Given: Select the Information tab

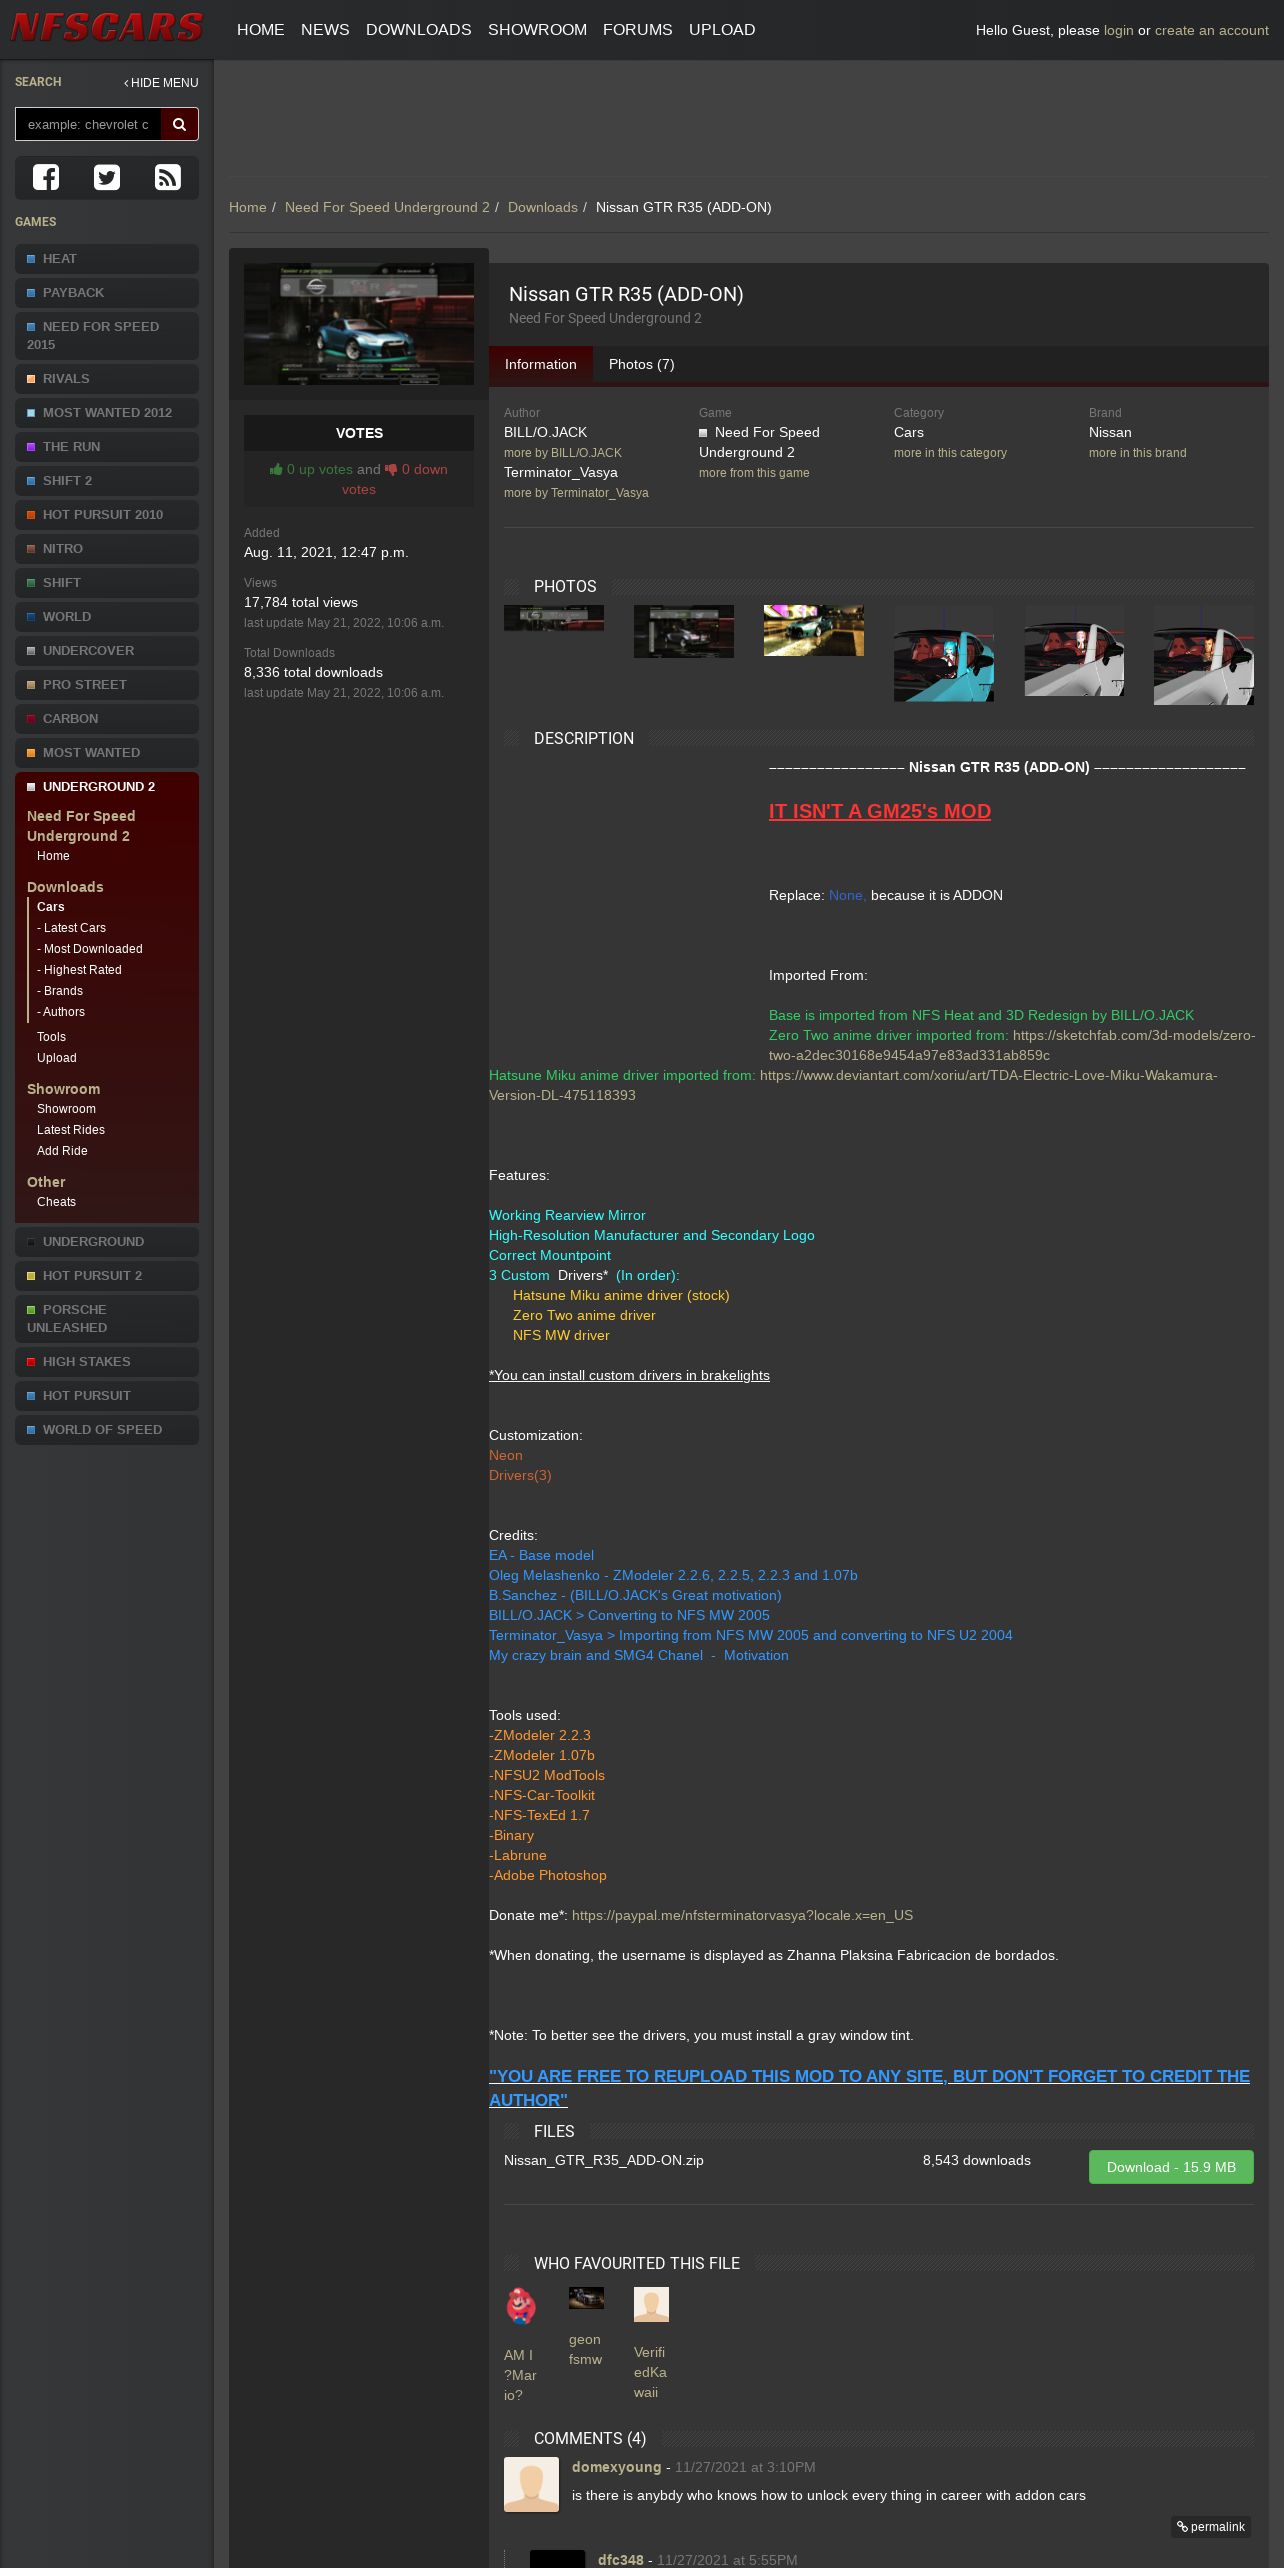Looking at the screenshot, I should [540, 364].
